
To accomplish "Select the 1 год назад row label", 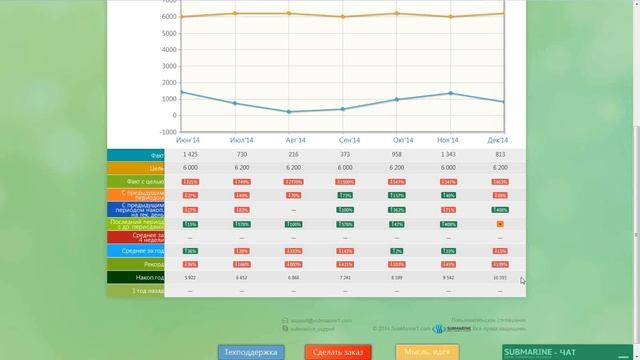I will click(x=136, y=291).
